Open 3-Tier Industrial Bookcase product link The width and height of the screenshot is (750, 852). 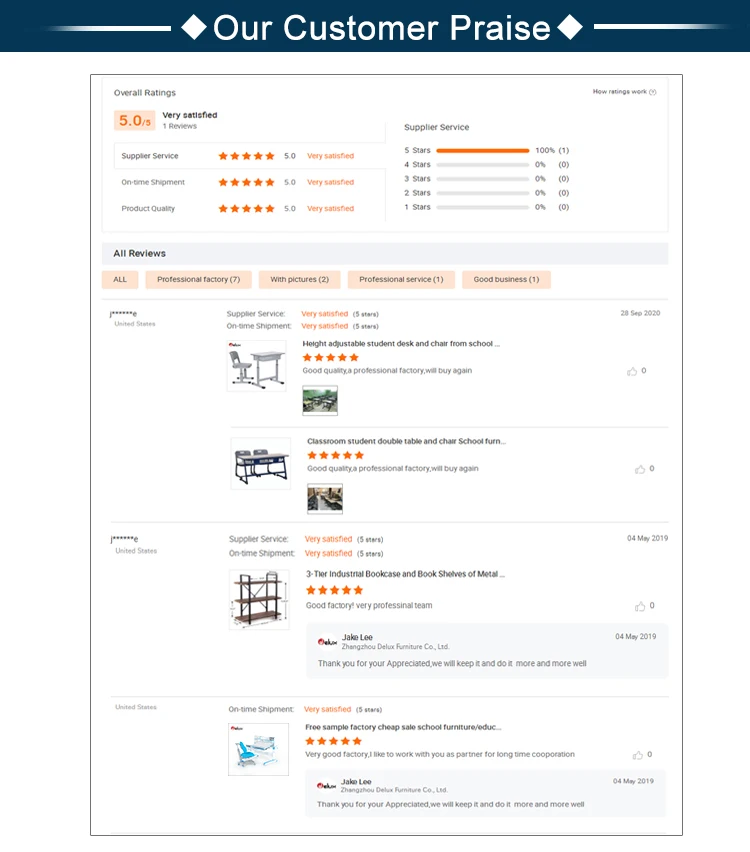tap(405, 574)
